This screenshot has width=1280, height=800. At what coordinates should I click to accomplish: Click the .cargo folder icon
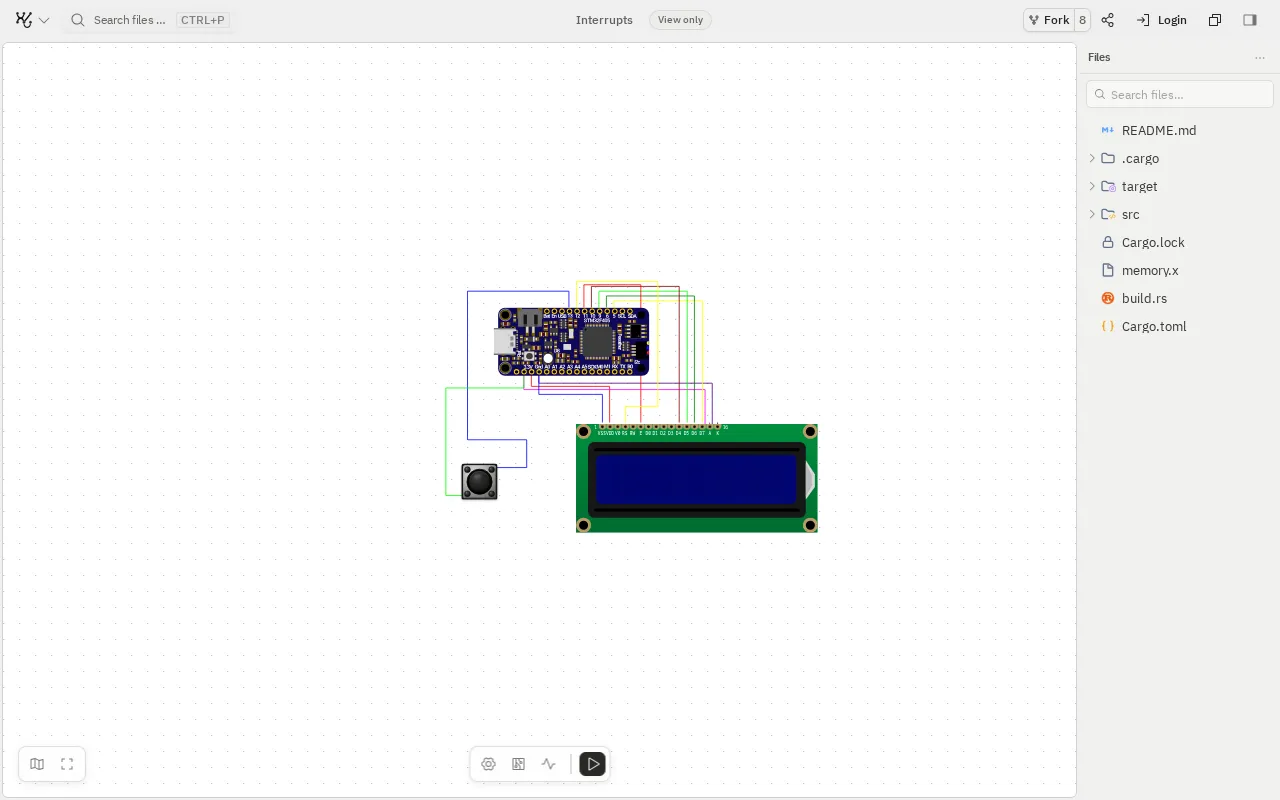tap(1108, 158)
